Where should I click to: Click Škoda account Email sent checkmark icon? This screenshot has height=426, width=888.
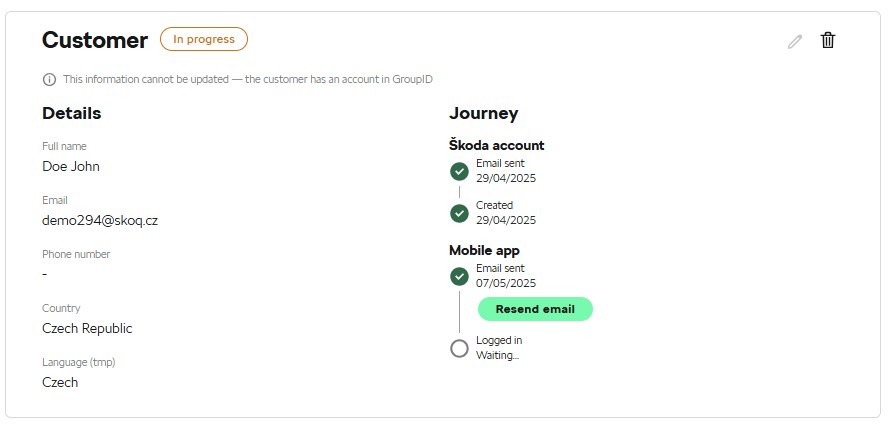click(459, 171)
